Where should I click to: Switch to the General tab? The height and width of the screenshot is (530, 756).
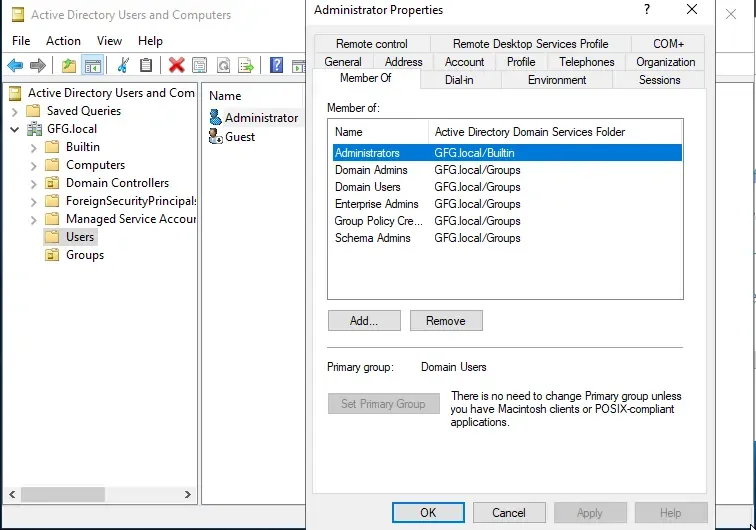[343, 62]
